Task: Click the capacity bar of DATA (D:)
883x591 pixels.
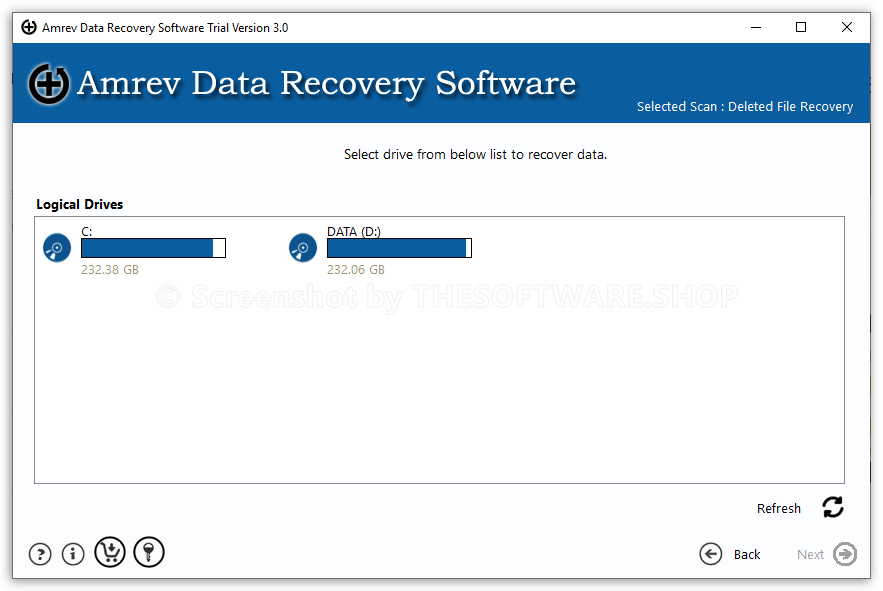Action: [x=399, y=247]
